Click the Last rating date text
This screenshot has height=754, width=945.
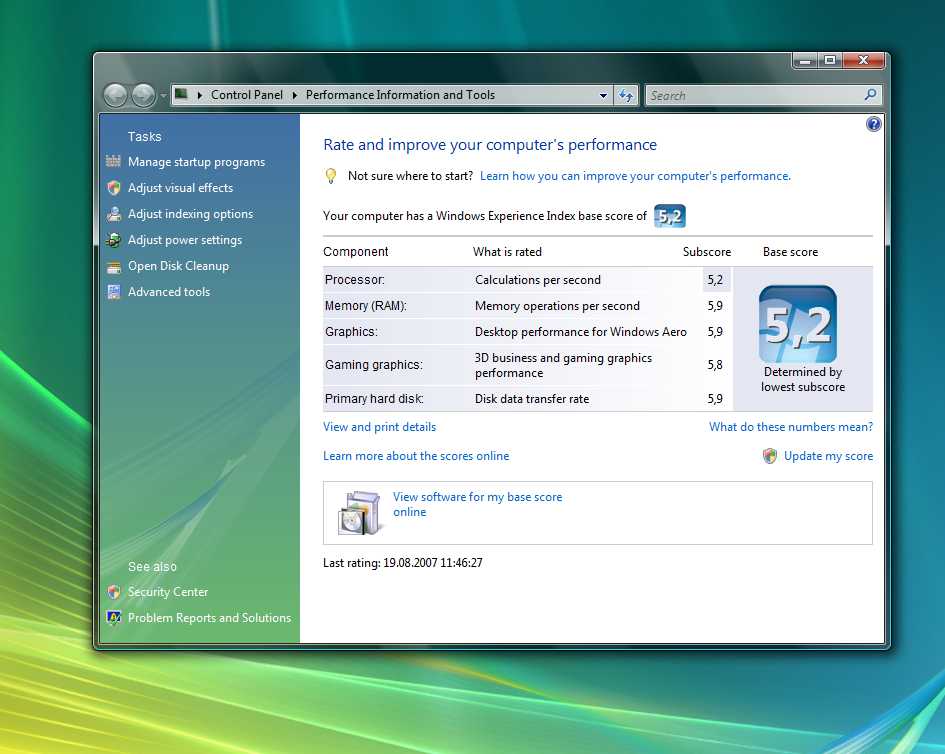coord(403,563)
